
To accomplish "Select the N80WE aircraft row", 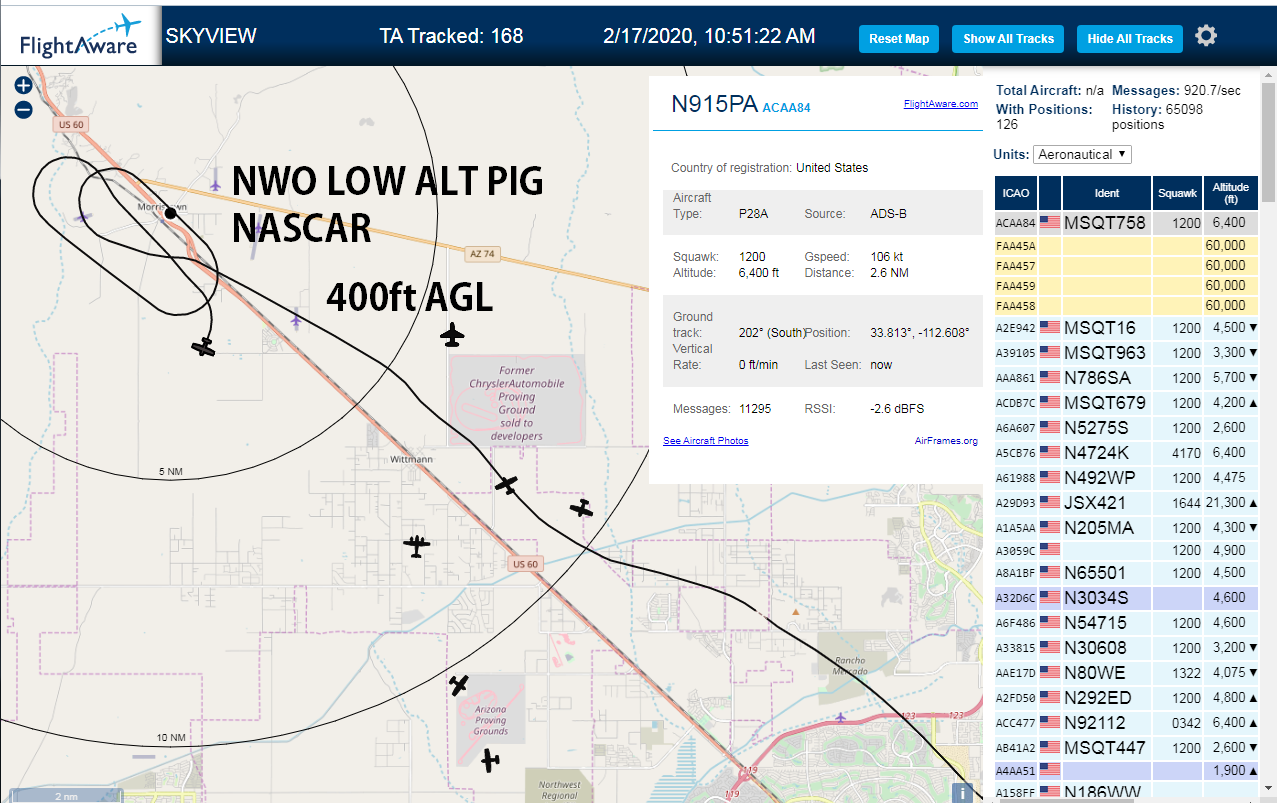I will click(x=1127, y=673).
